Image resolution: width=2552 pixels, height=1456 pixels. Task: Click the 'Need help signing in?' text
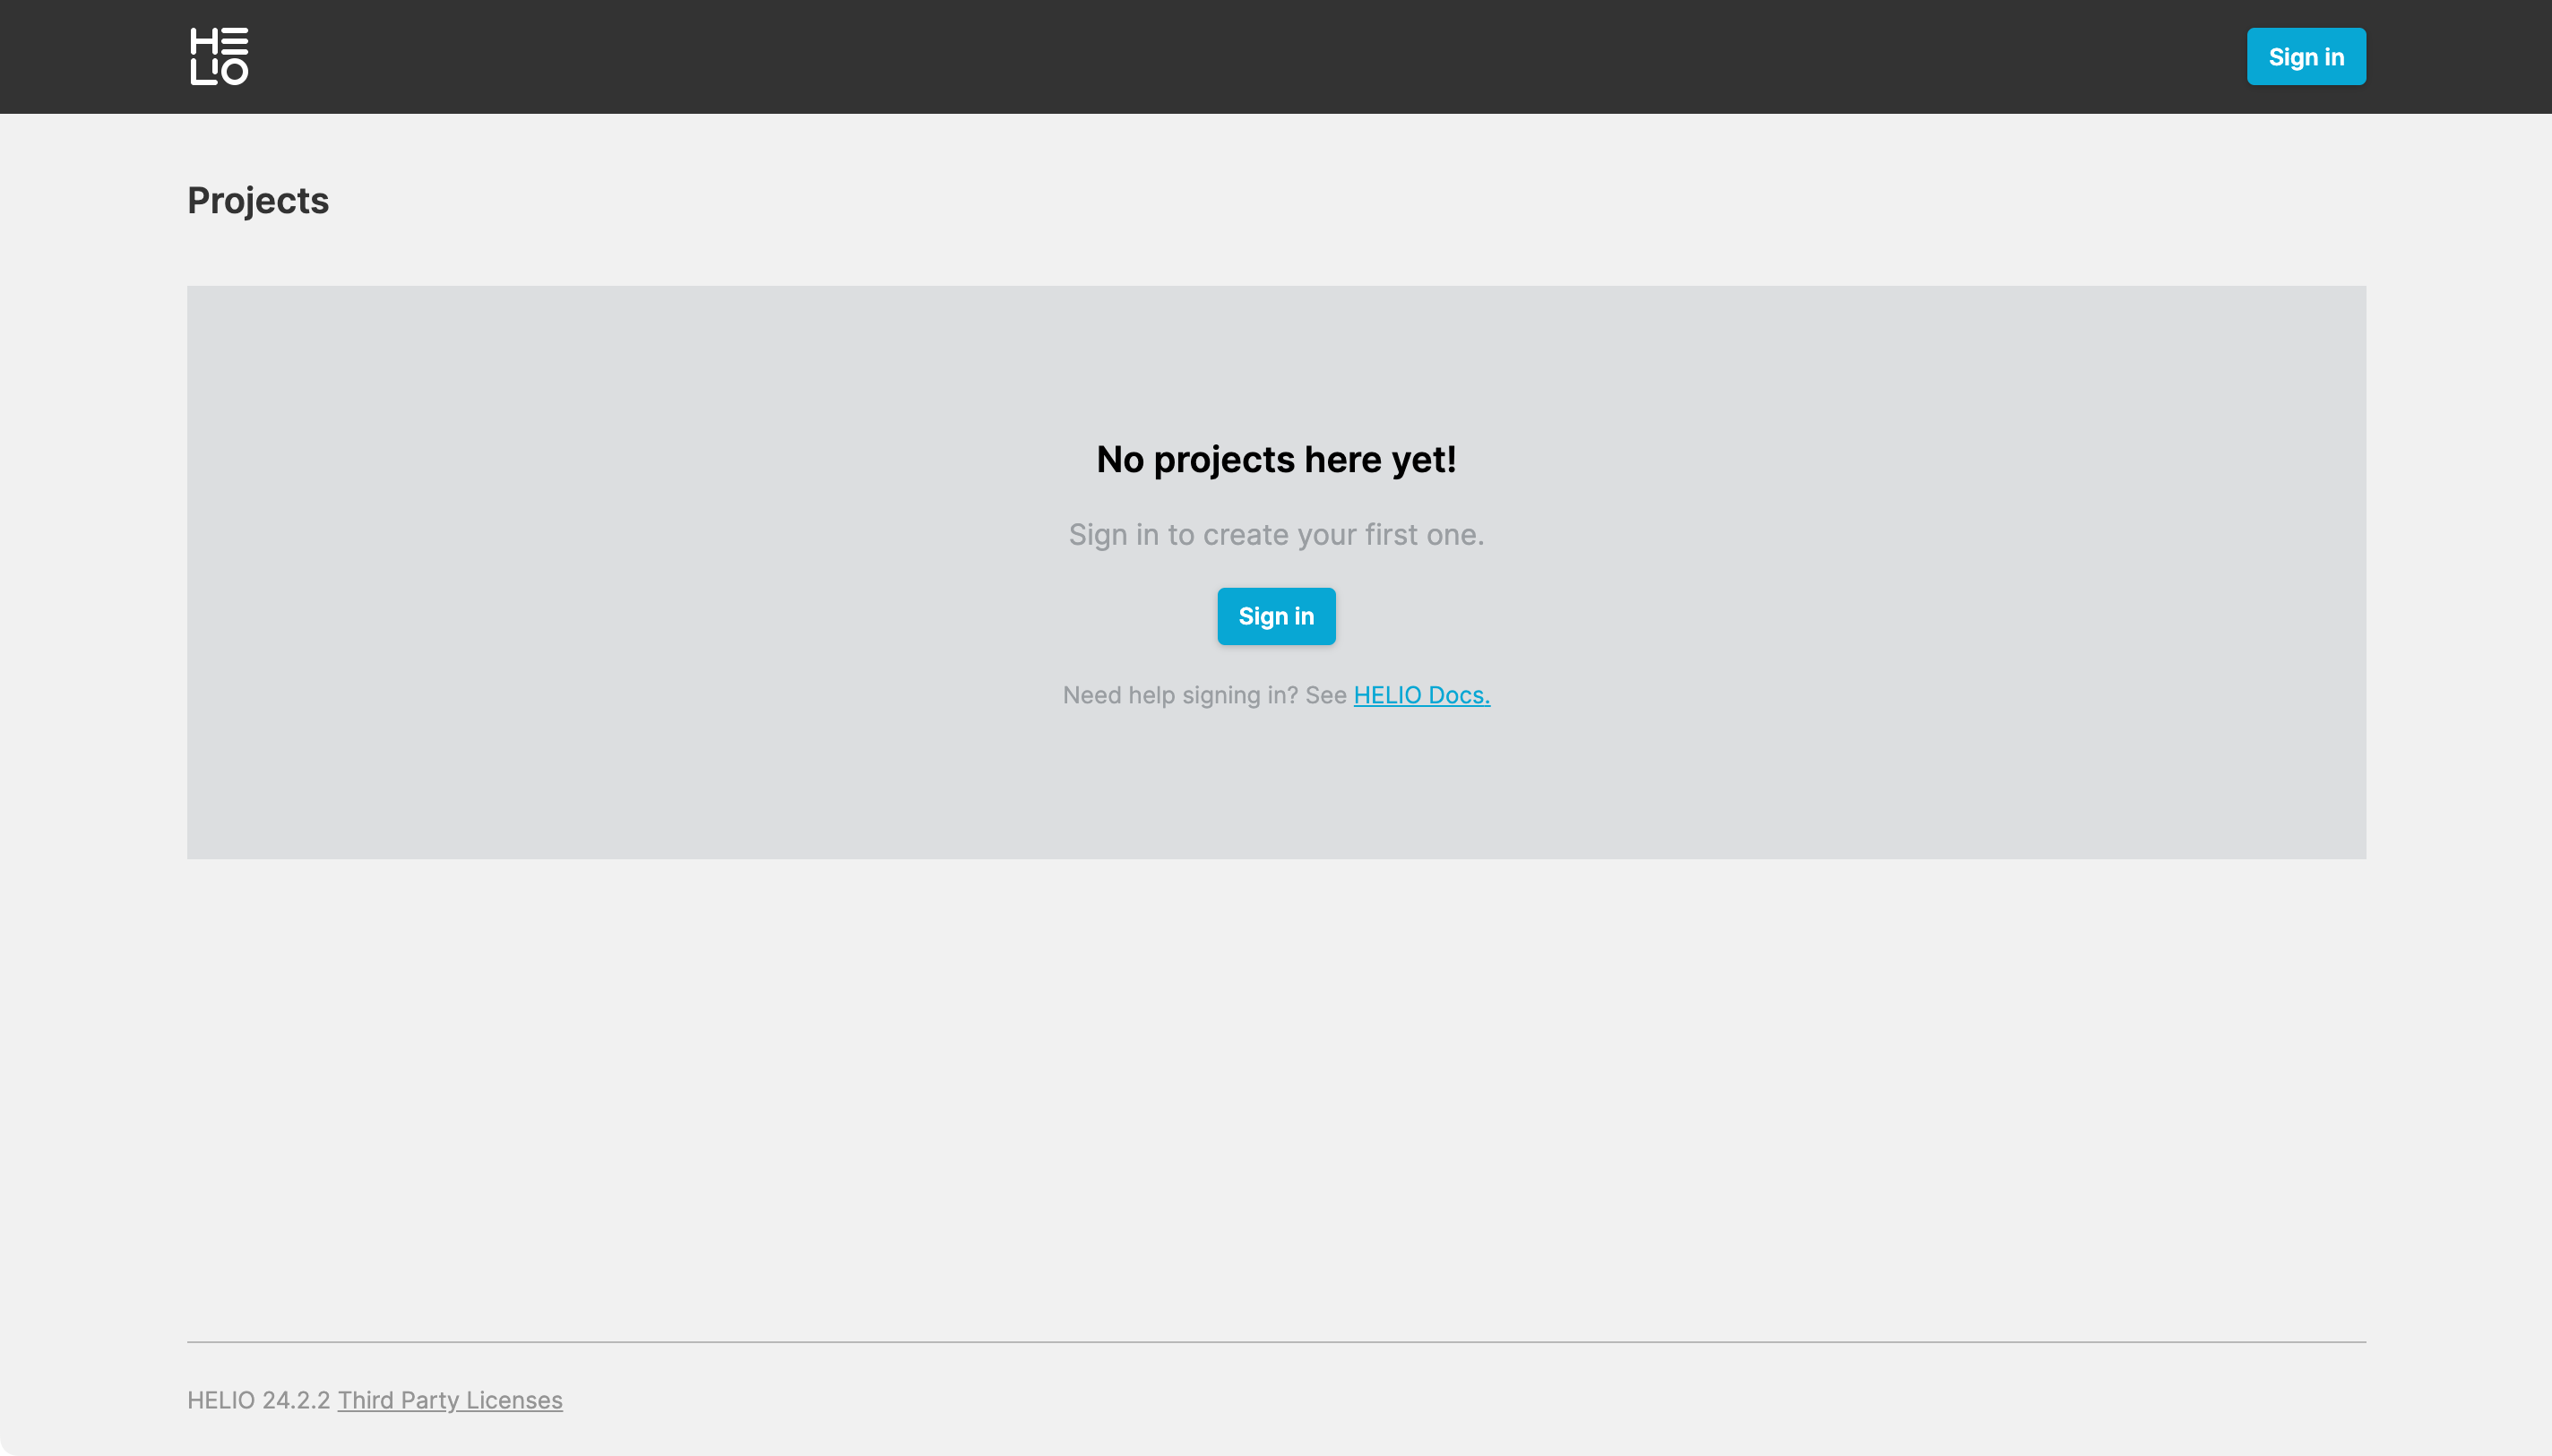(x=1180, y=695)
